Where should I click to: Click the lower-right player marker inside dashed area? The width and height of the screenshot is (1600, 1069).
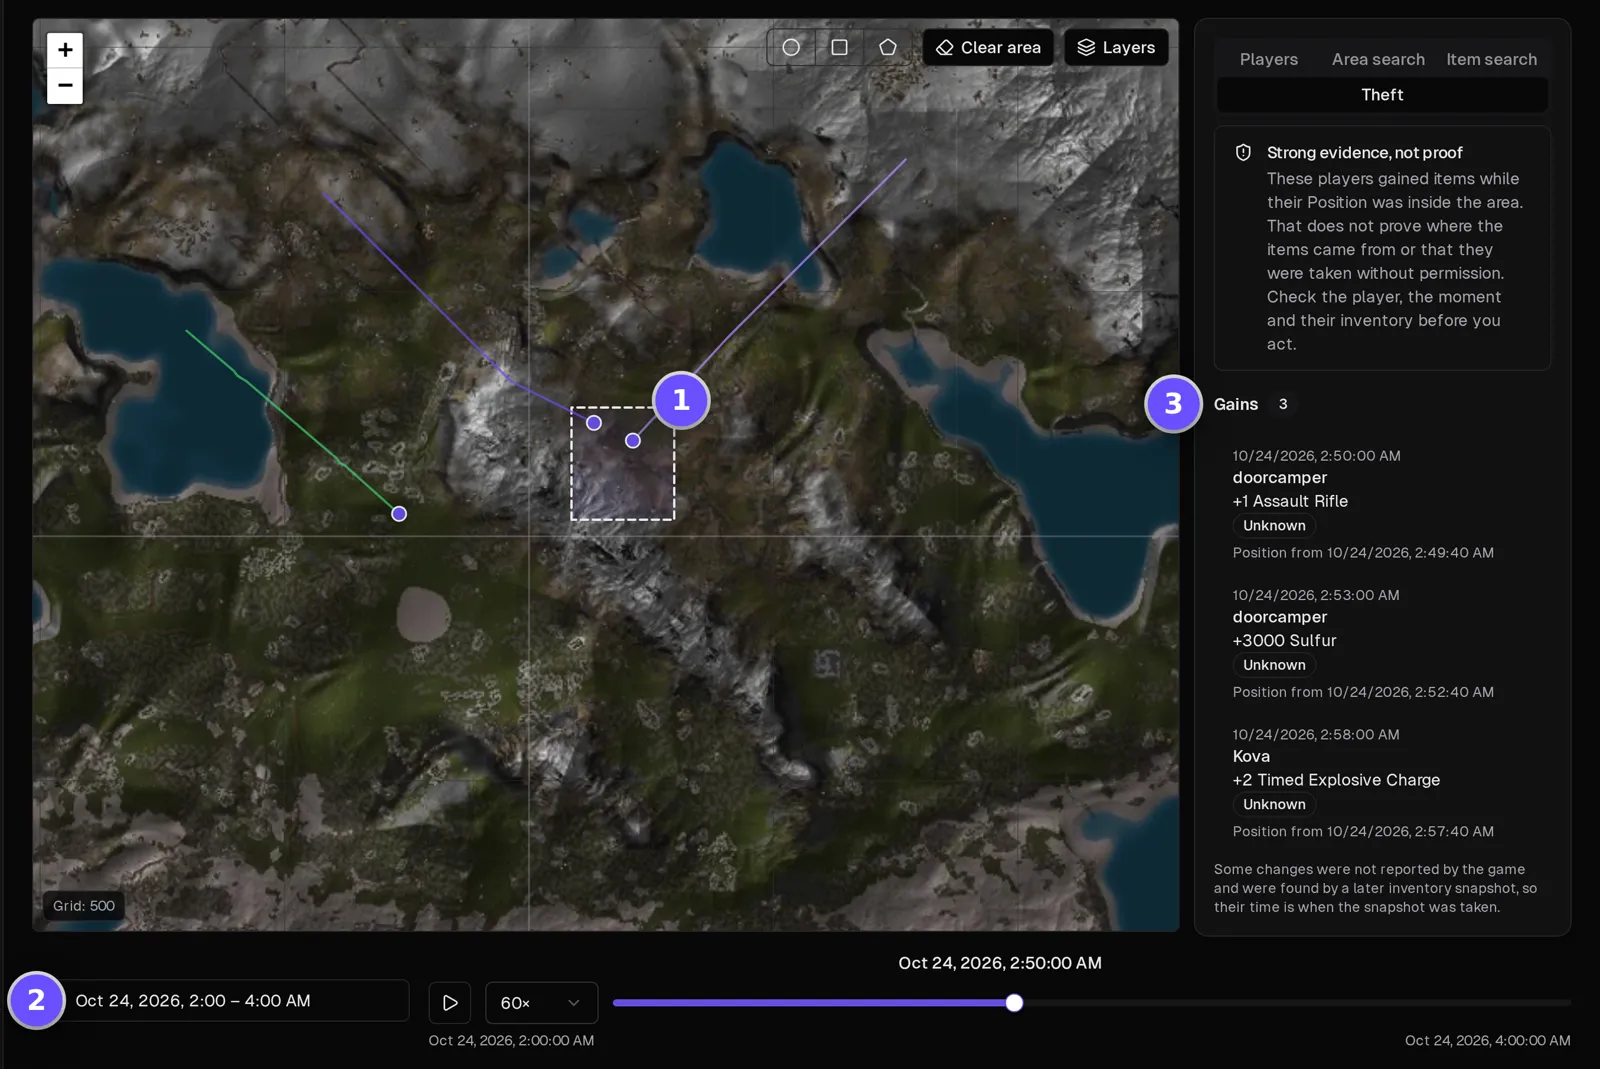point(633,440)
